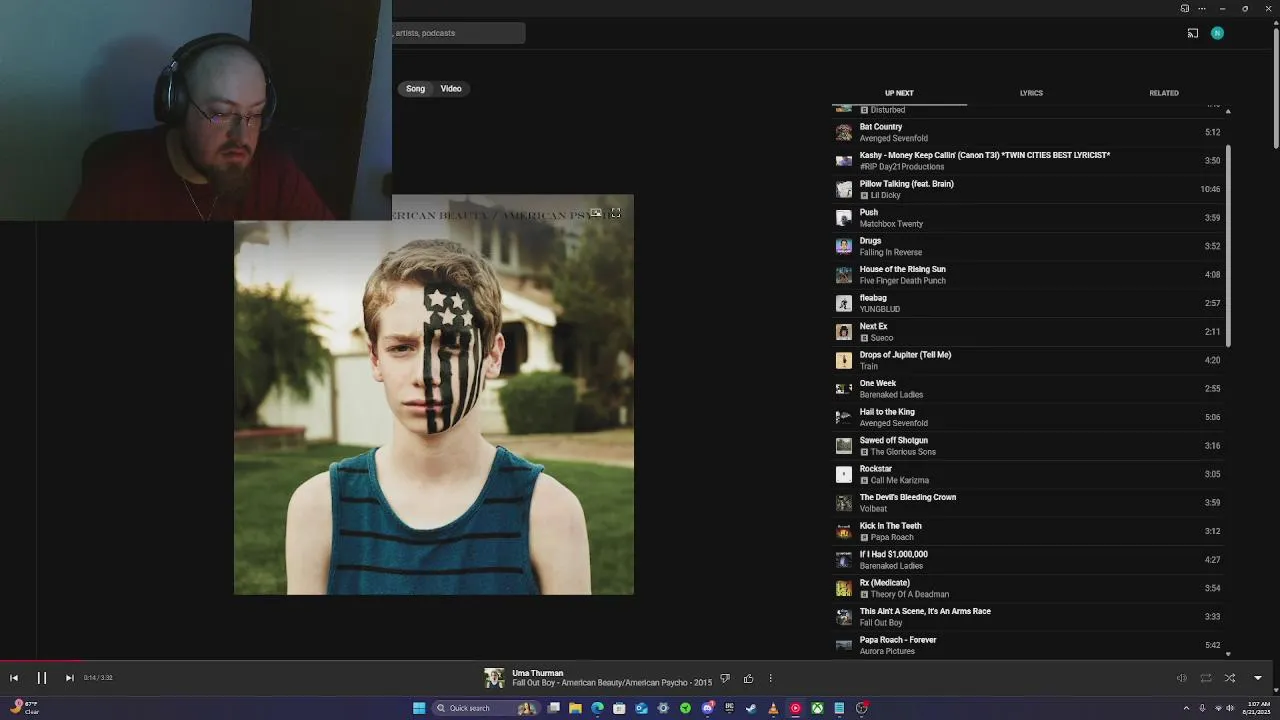Click the Hail to the King thumbnail

pyautogui.click(x=844, y=417)
